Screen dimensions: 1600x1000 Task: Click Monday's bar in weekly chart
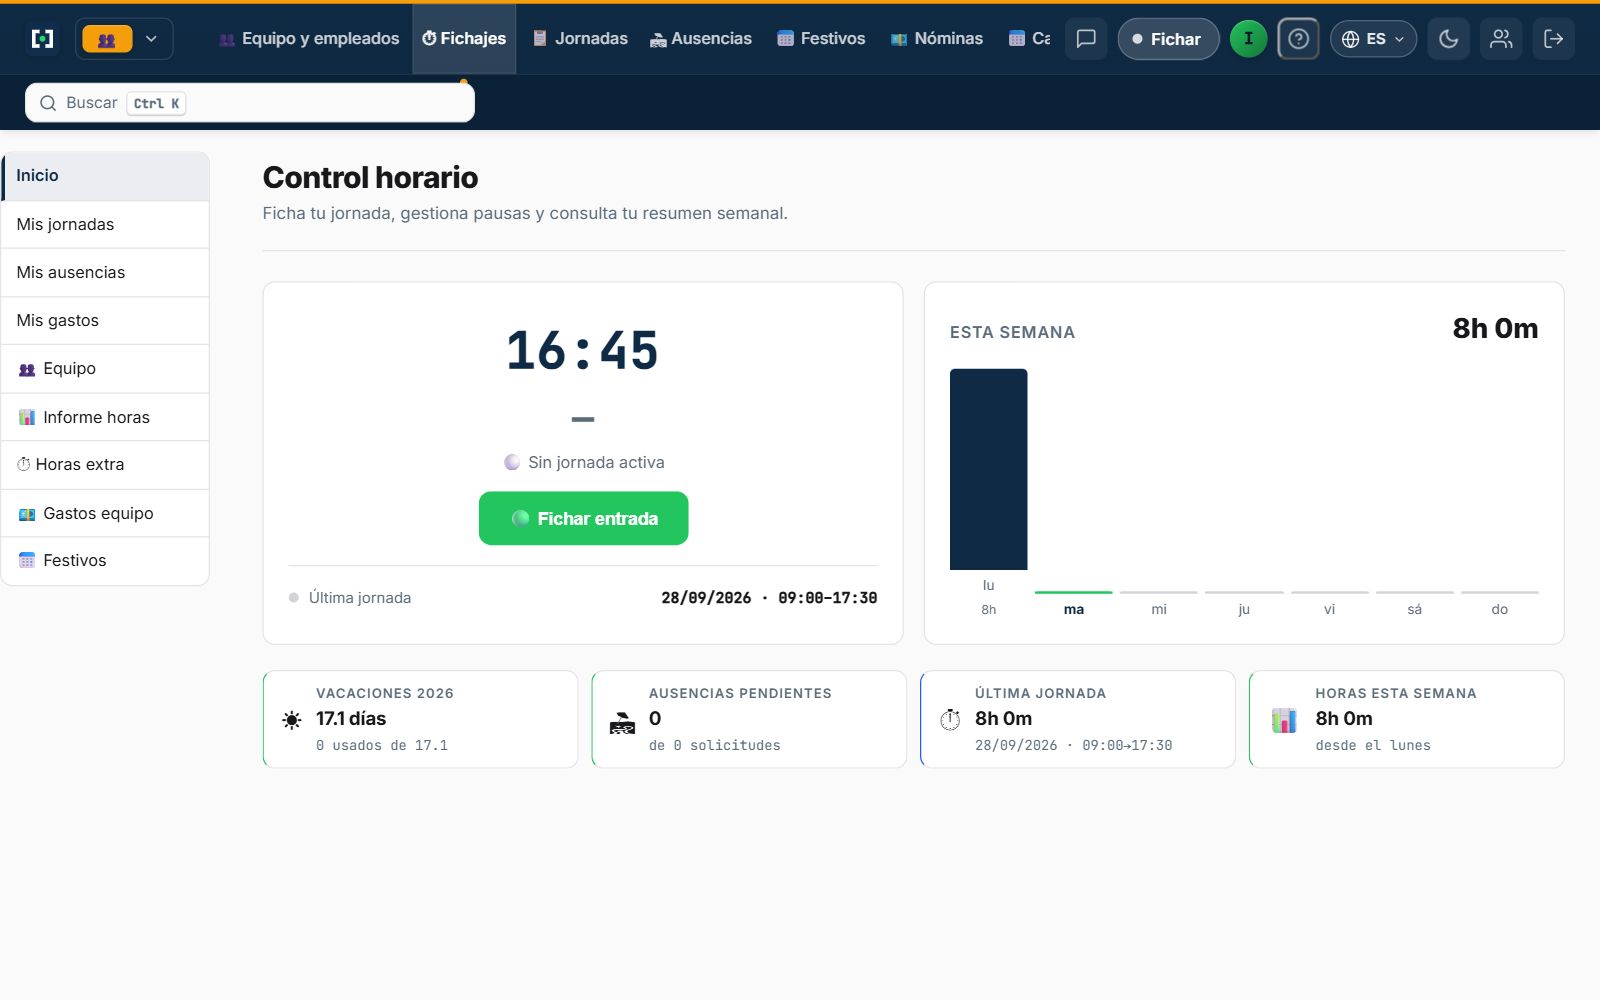tap(988, 469)
